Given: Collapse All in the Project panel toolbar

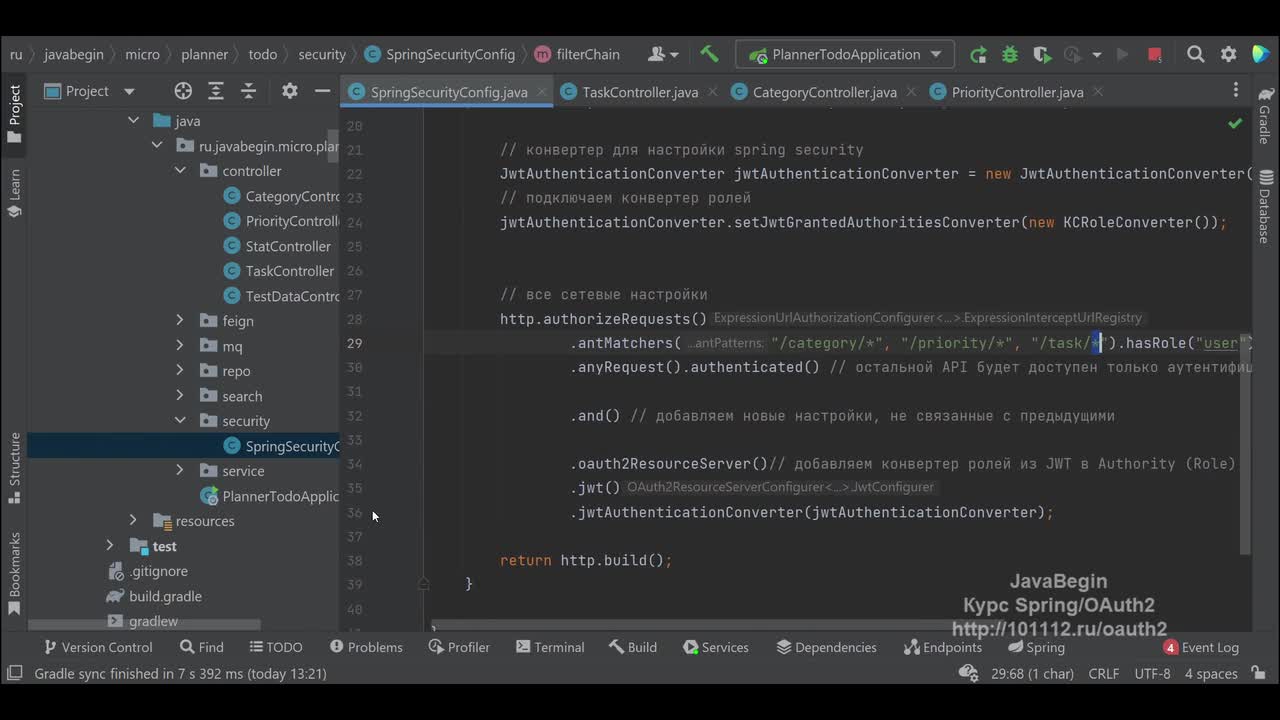Looking at the screenshot, I should [249, 91].
